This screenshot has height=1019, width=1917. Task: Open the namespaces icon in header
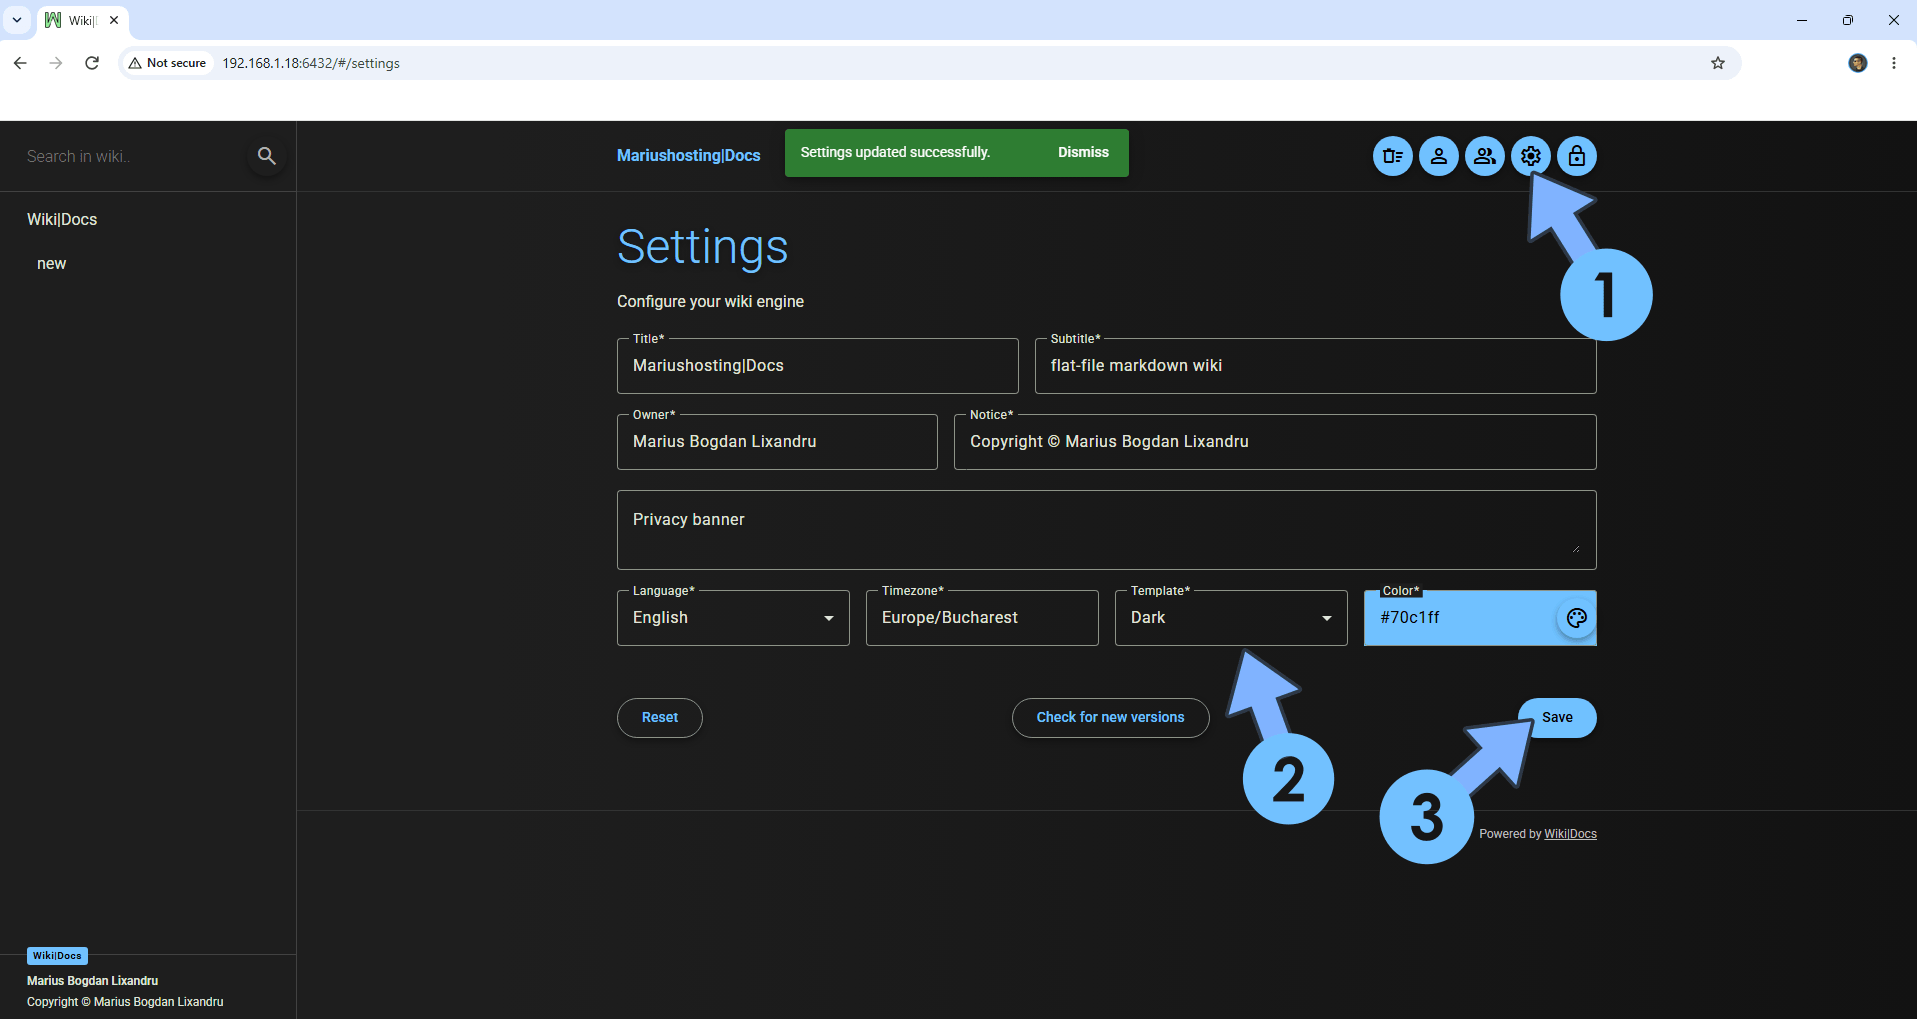coord(1392,156)
